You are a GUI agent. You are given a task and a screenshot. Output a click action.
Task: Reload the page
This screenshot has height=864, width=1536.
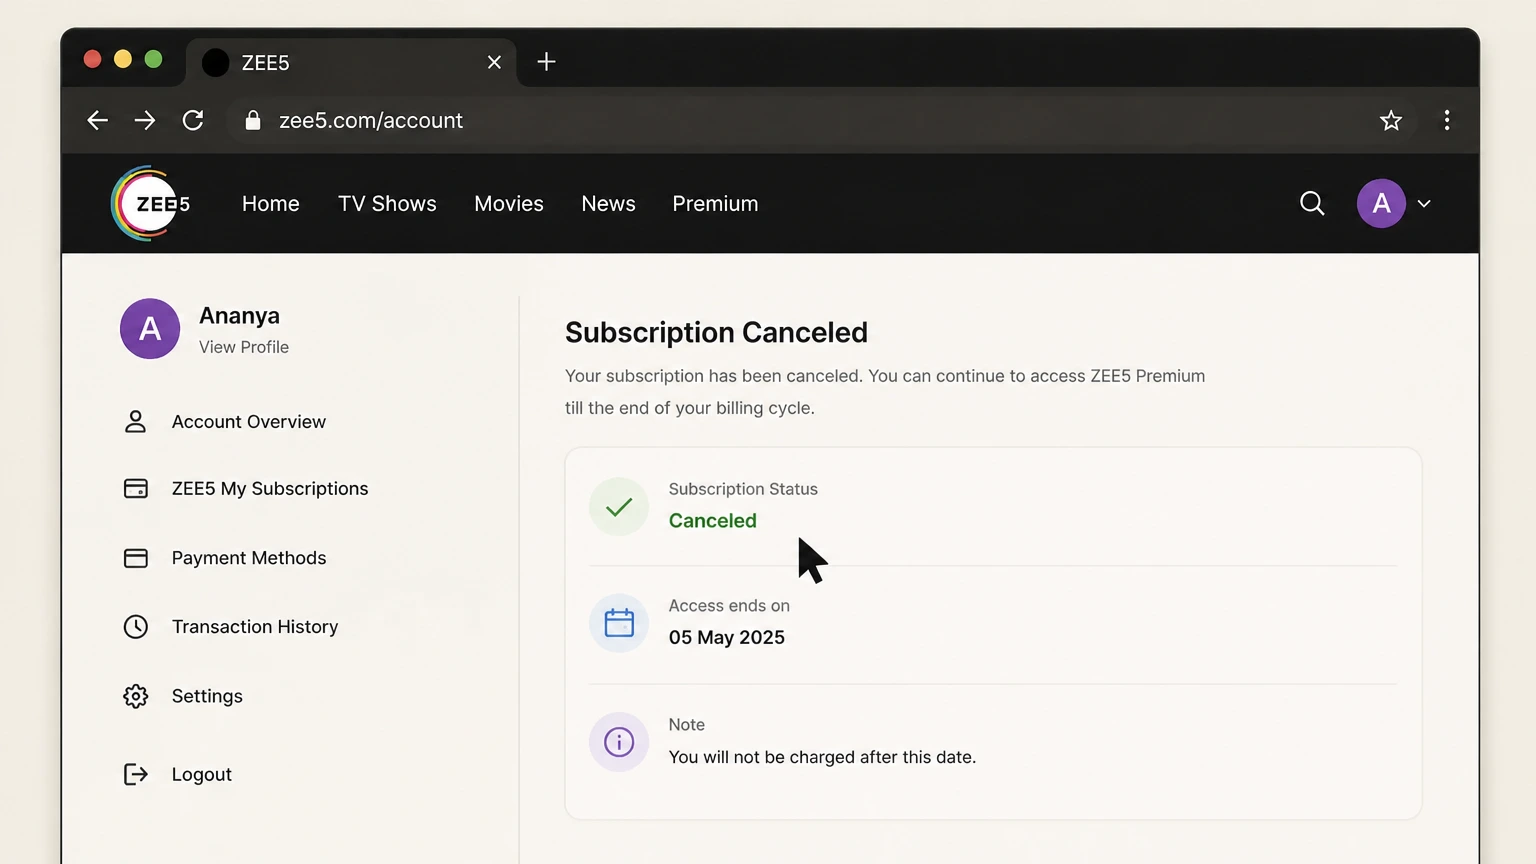[193, 120]
